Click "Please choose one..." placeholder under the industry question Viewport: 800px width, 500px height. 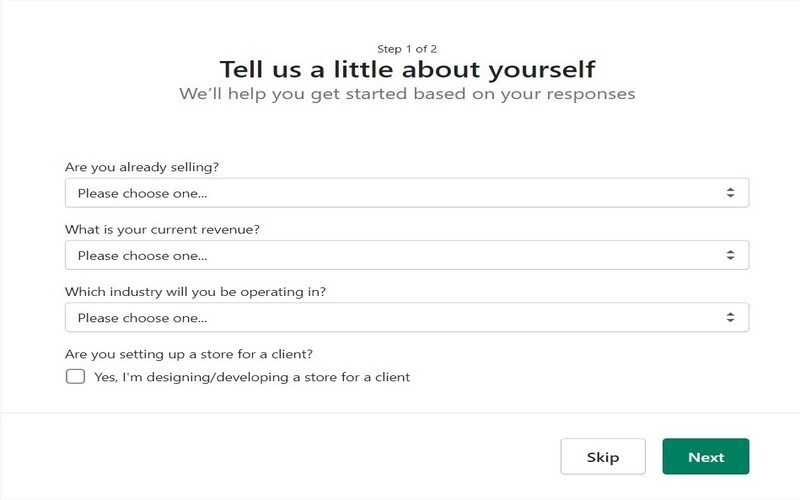pyautogui.click(x=142, y=317)
